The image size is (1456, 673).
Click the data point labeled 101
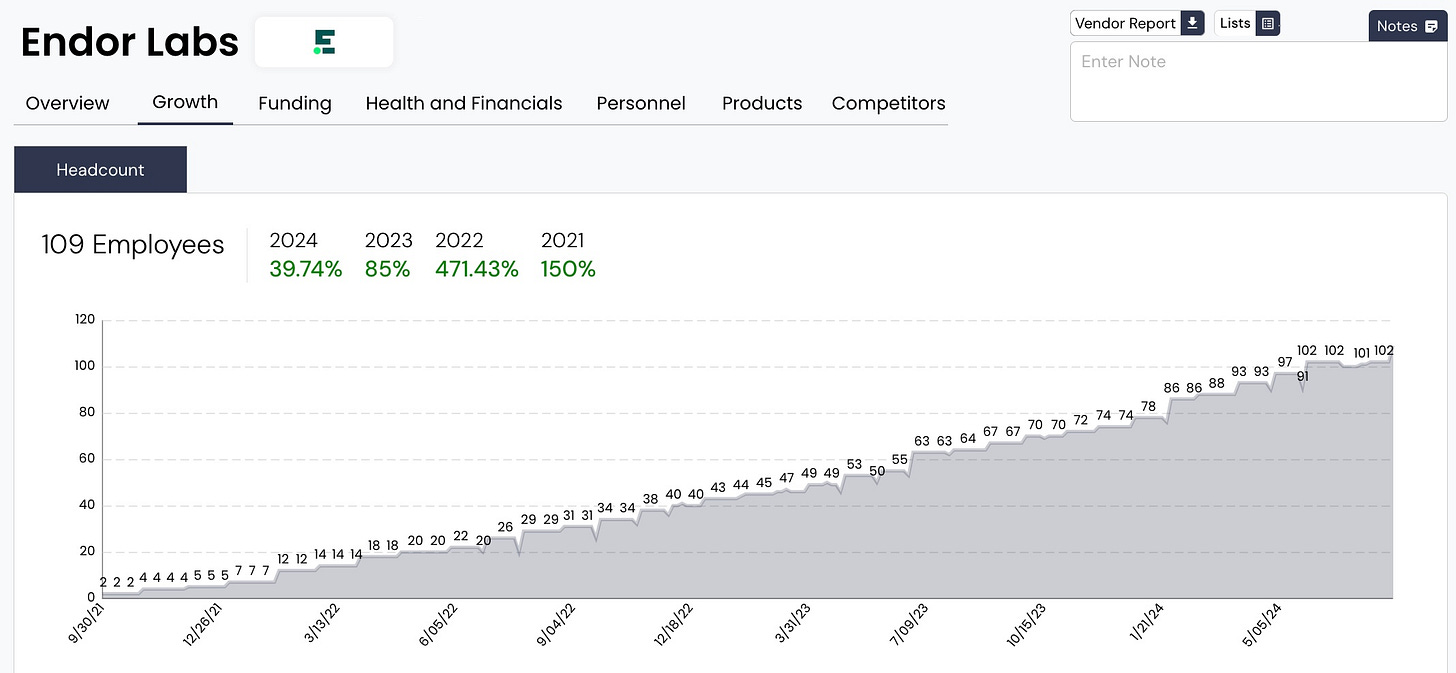[1361, 352]
